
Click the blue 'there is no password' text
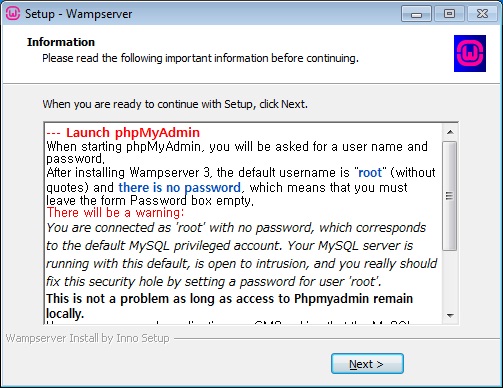179,187
